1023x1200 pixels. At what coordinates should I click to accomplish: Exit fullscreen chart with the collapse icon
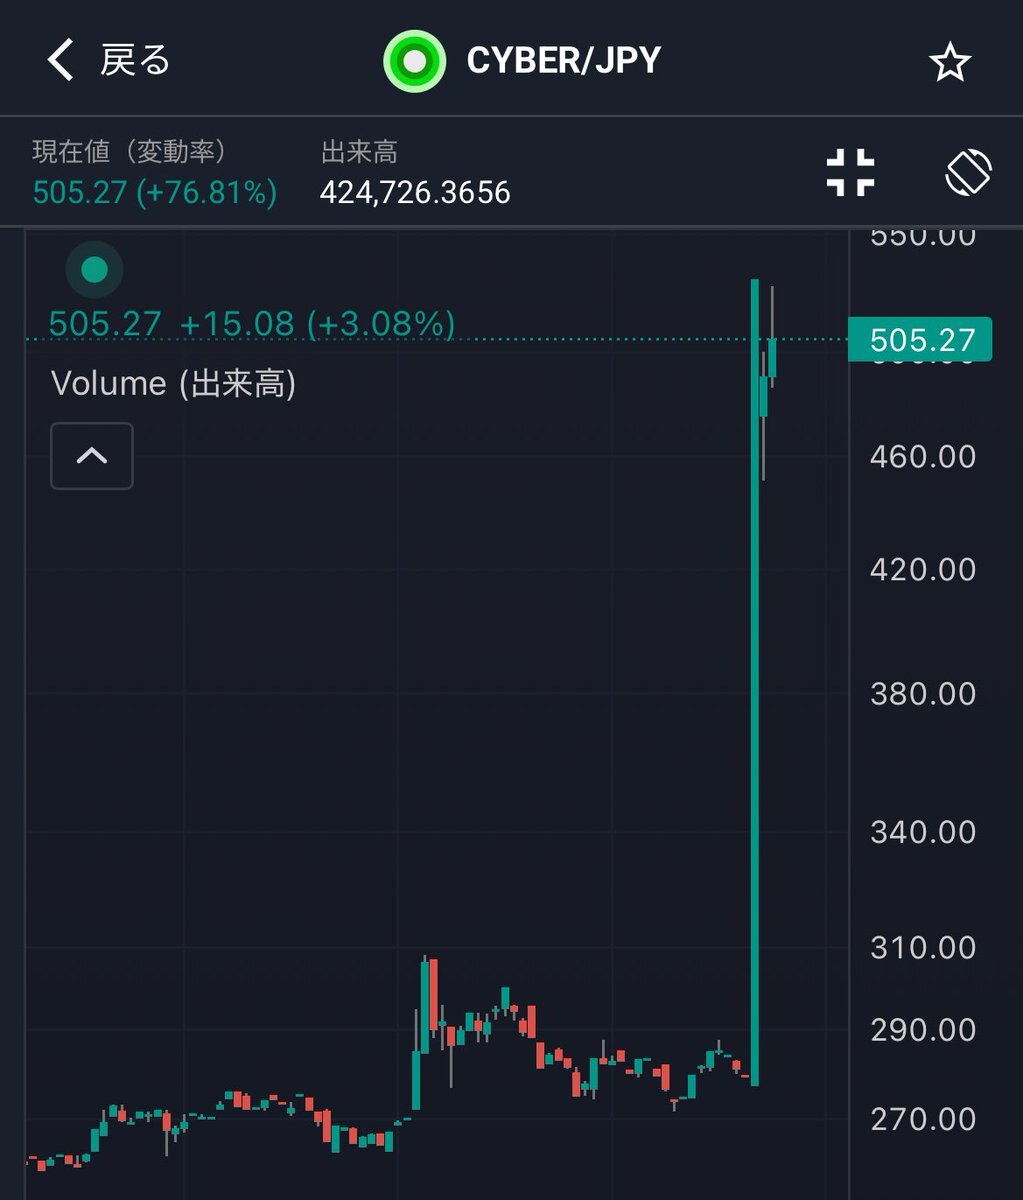coord(851,172)
